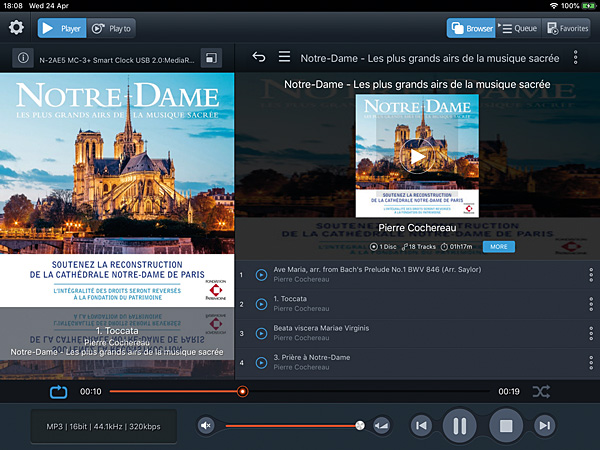Mute the audio with speaker icon

[x=206, y=426]
